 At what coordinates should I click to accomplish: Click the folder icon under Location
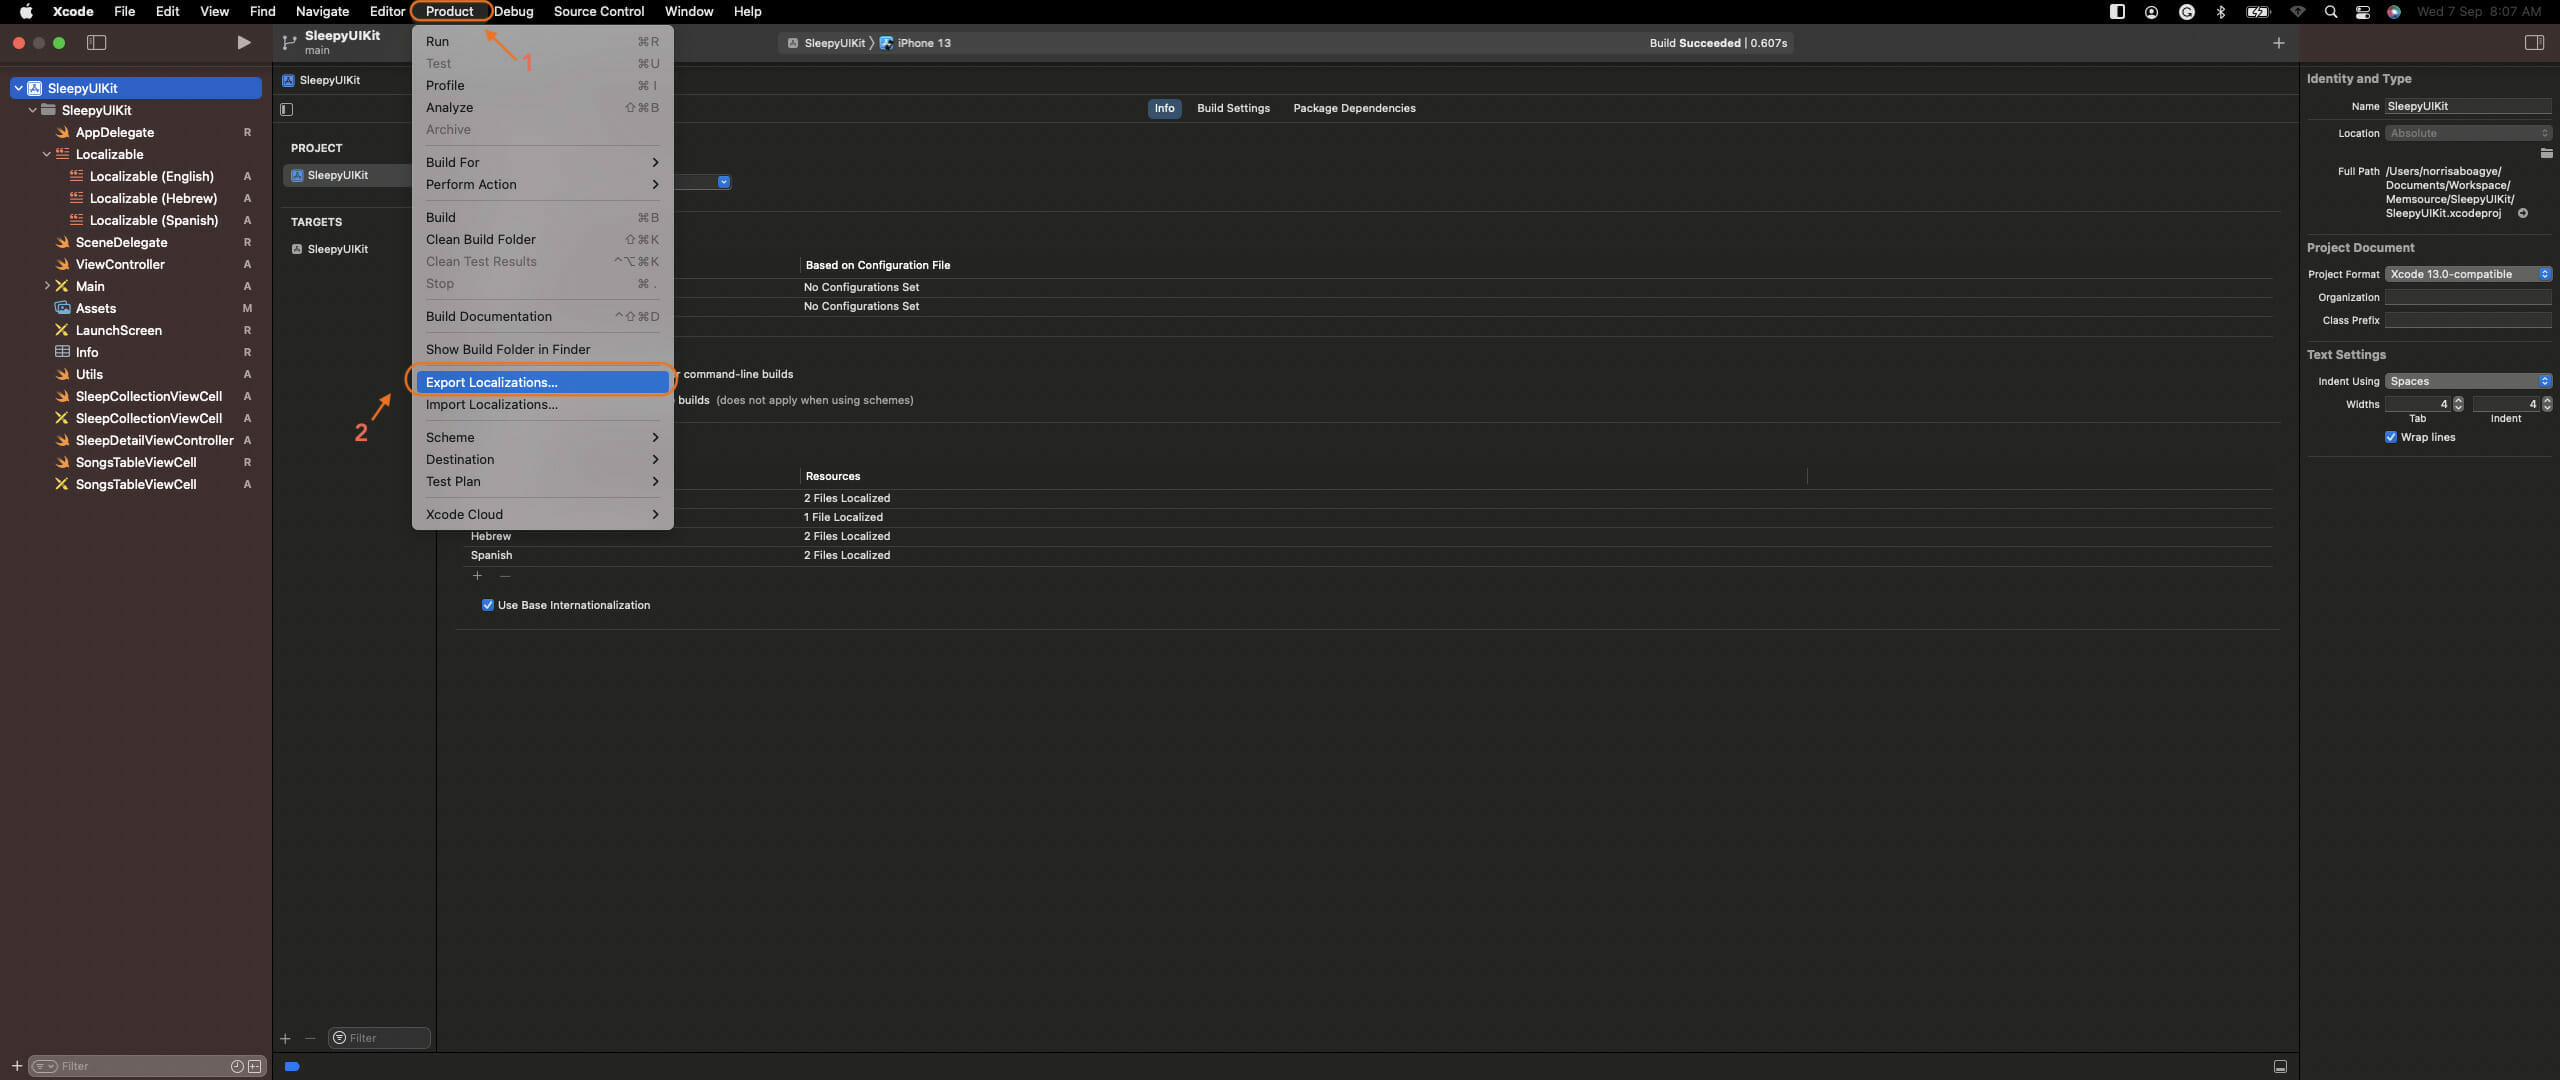pos(2546,153)
